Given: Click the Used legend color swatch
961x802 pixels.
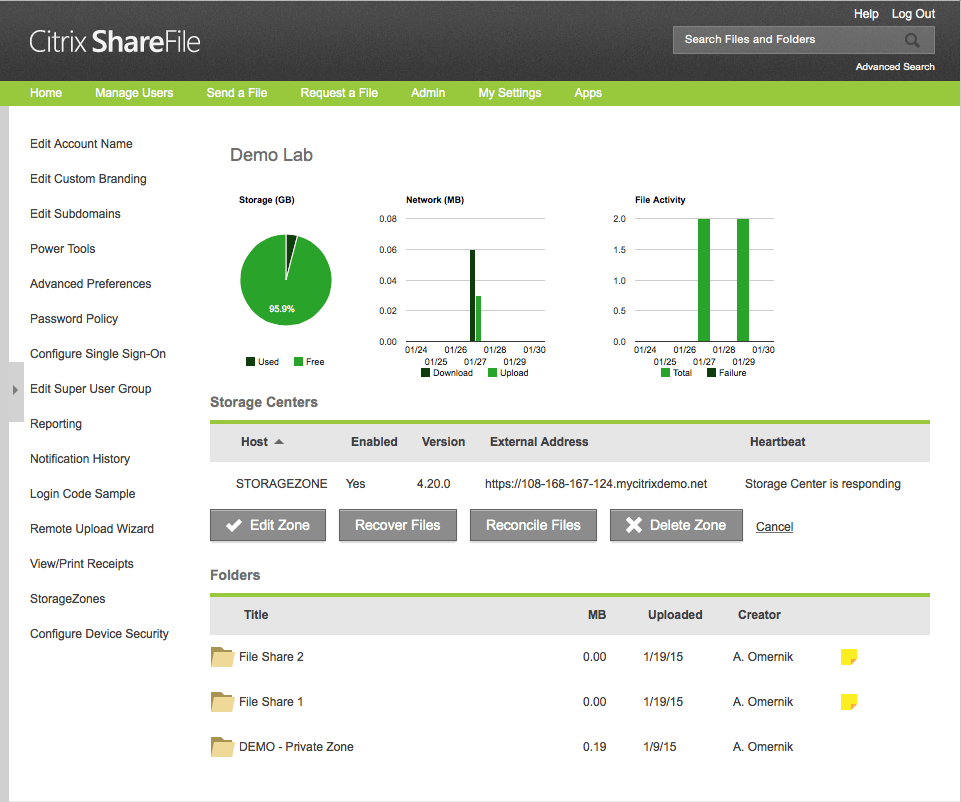Looking at the screenshot, I should [250, 361].
